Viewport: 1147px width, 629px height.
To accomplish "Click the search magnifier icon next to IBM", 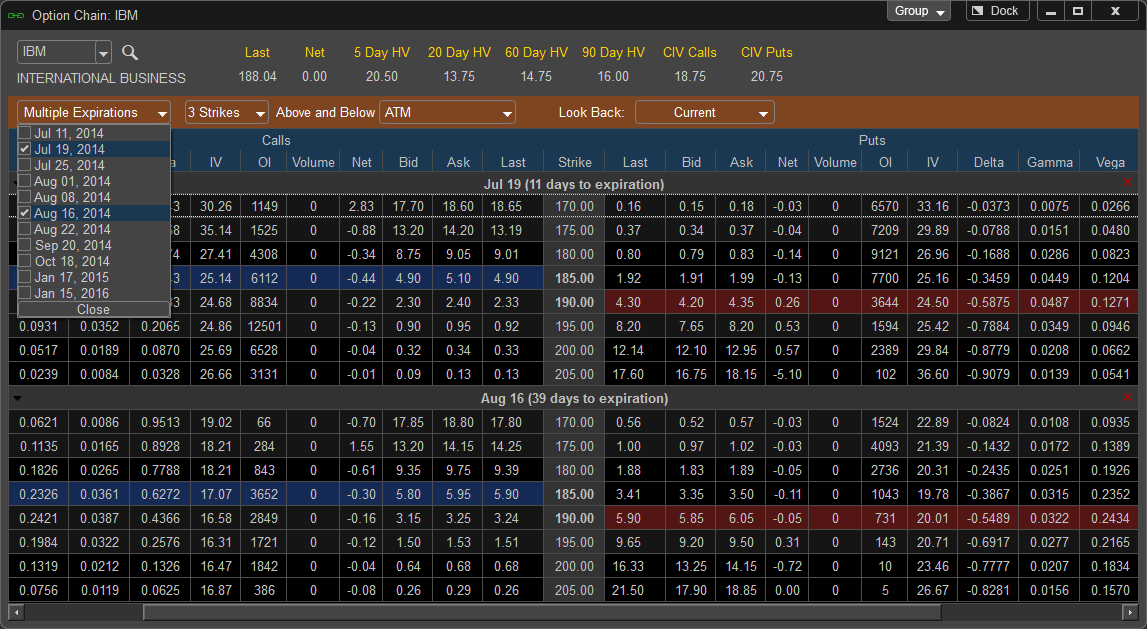I will [129, 52].
